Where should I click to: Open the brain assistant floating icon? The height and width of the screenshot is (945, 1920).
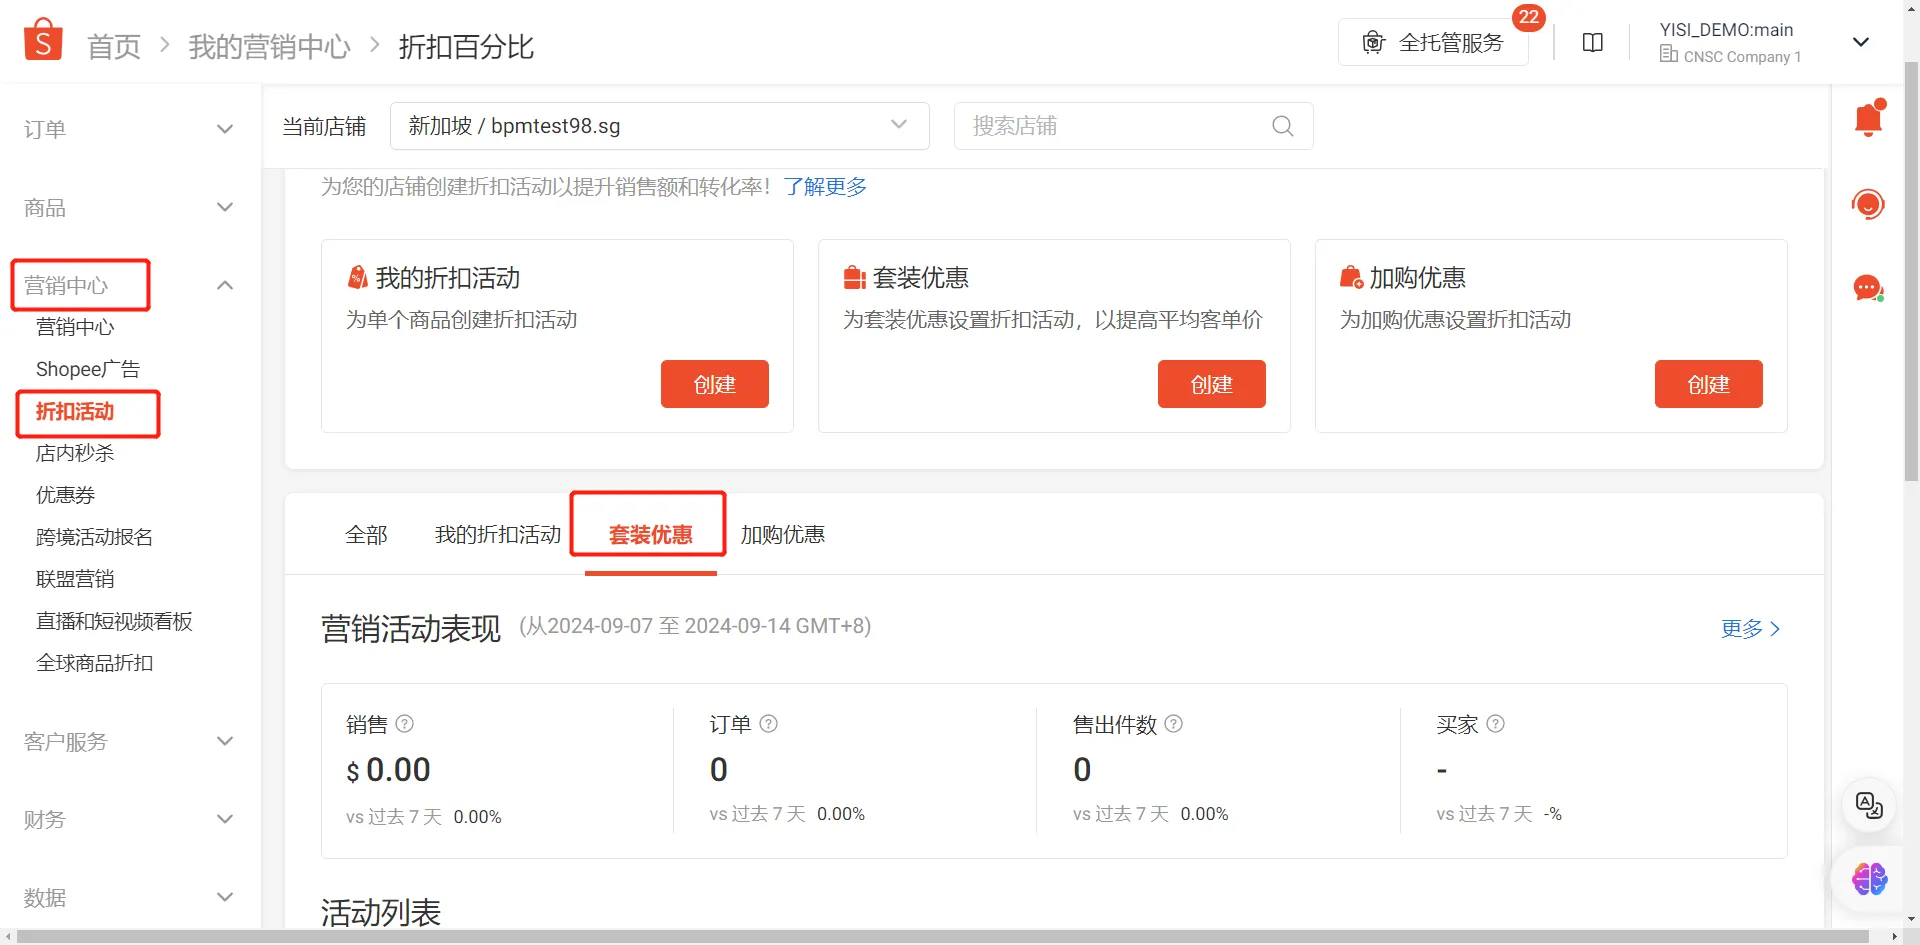(1868, 879)
